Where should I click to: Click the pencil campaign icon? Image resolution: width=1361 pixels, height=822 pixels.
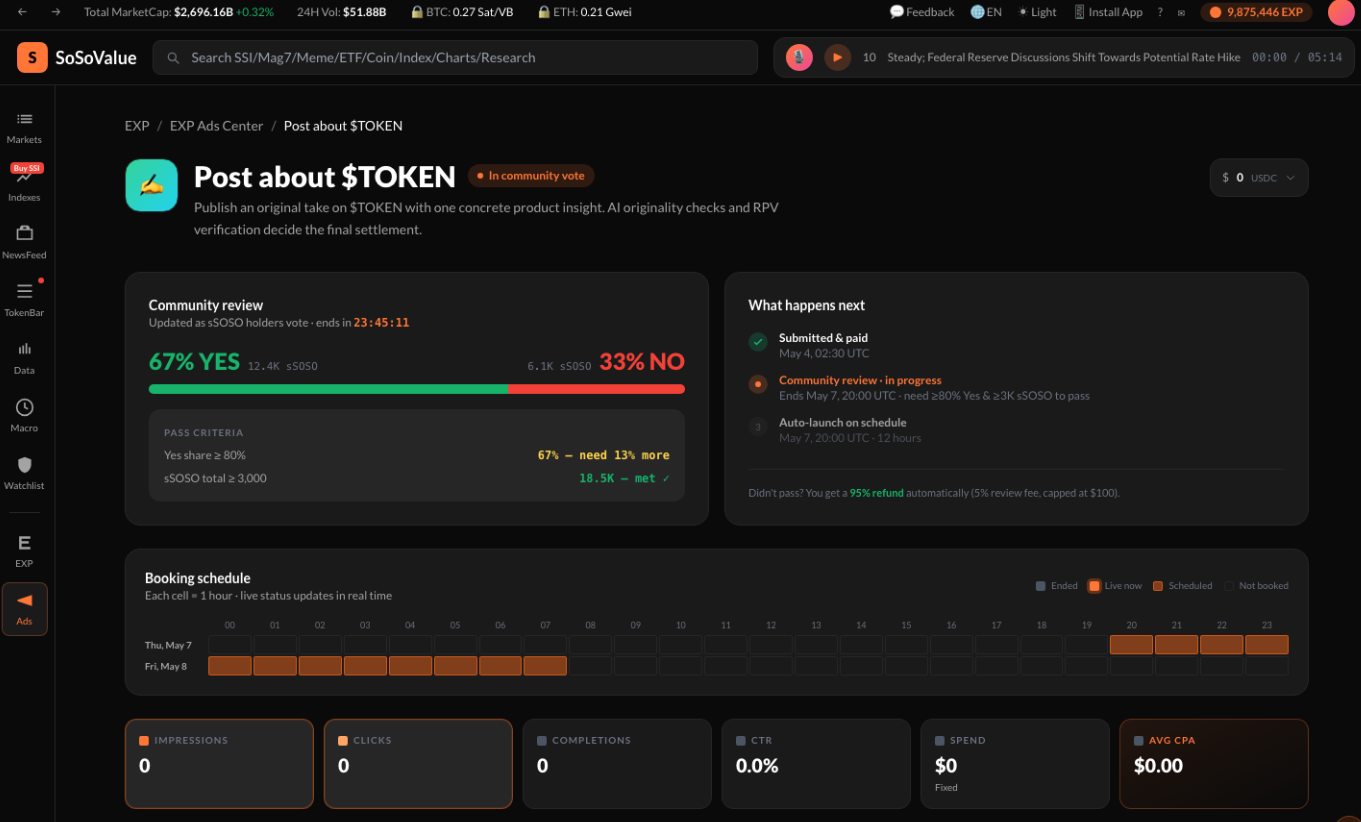click(151, 185)
